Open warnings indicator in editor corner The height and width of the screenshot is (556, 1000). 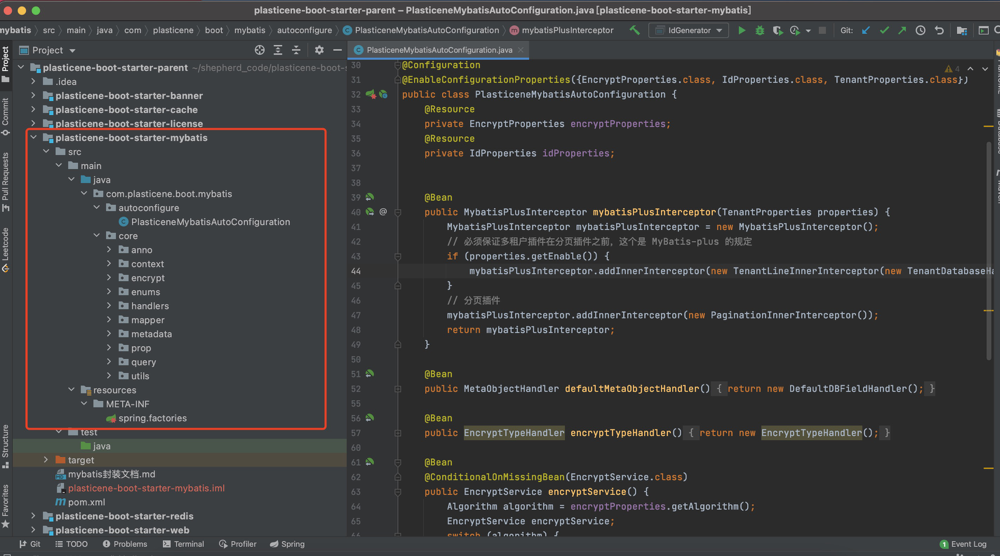point(952,68)
